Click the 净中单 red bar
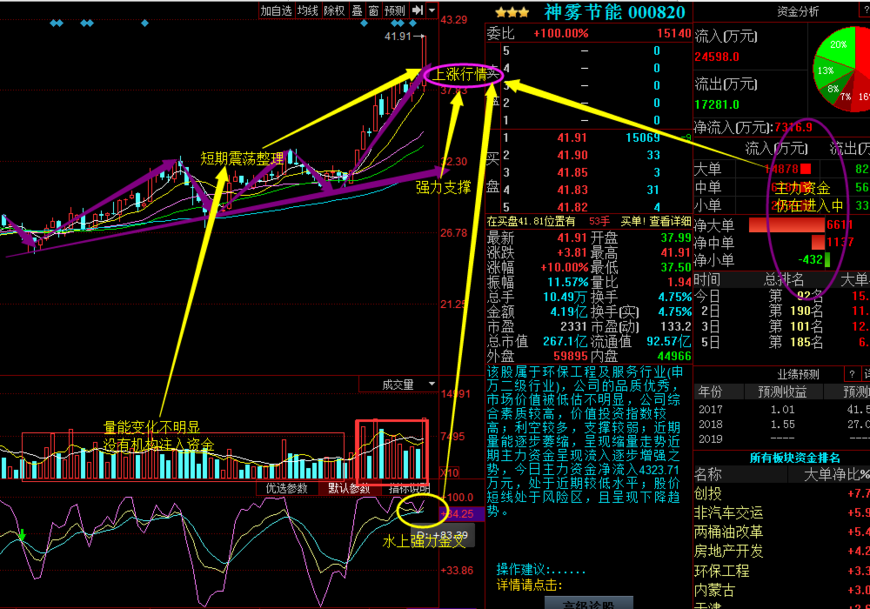870x609 pixels. [818, 242]
